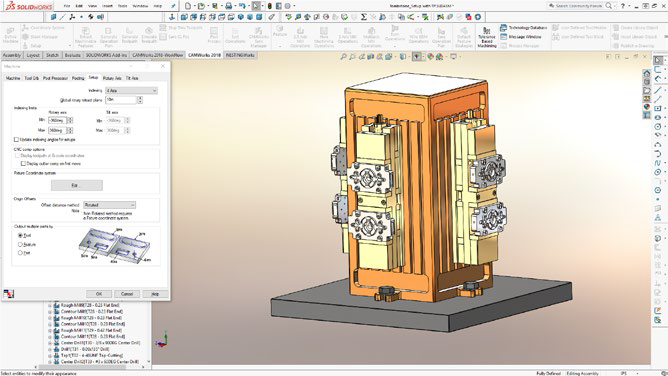
Task: Click the Undo icon
Action: pyautogui.click(x=242, y=6)
